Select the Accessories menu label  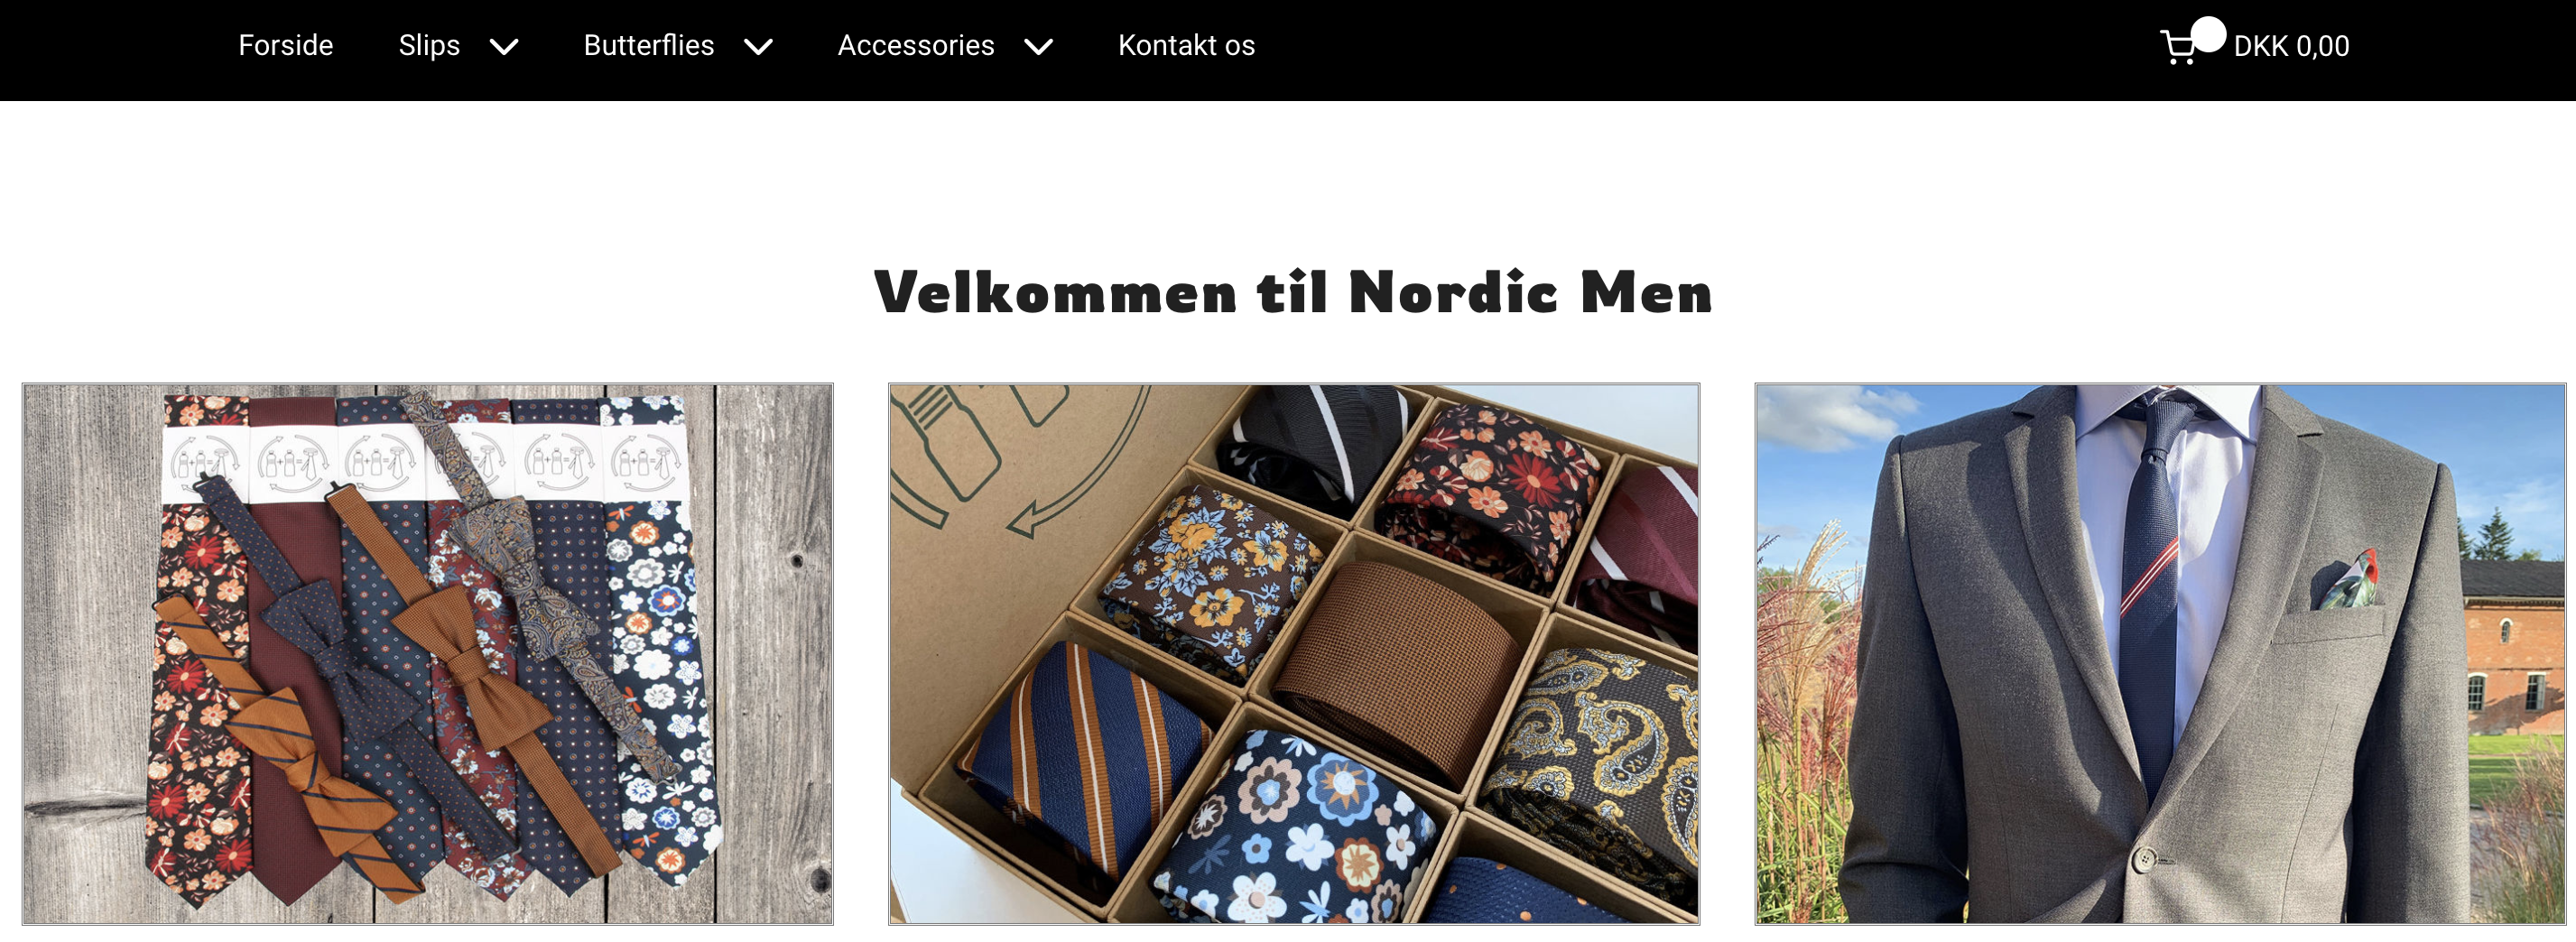pyautogui.click(x=916, y=46)
